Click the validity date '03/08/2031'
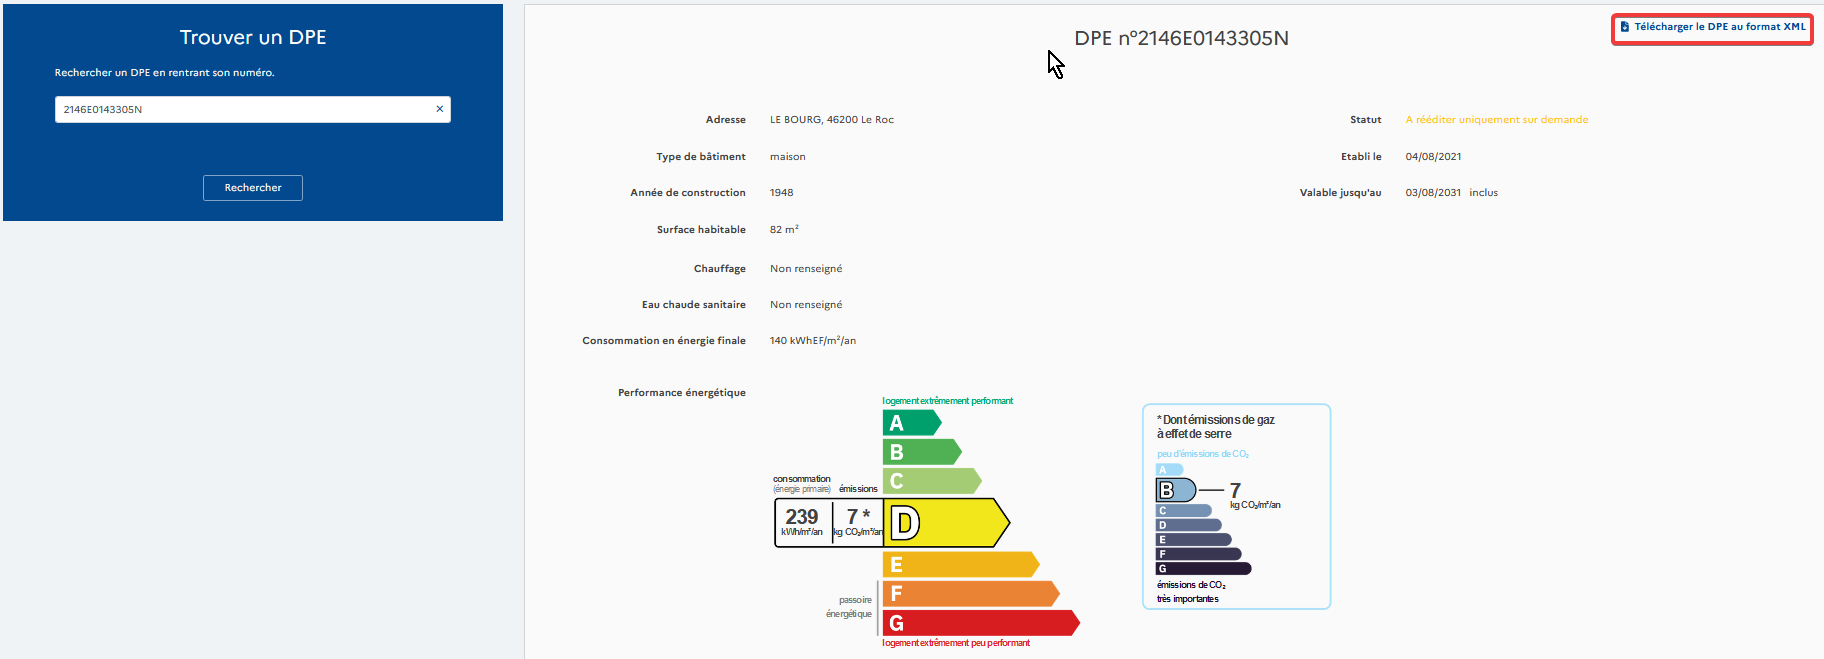1824x659 pixels. tap(1433, 193)
